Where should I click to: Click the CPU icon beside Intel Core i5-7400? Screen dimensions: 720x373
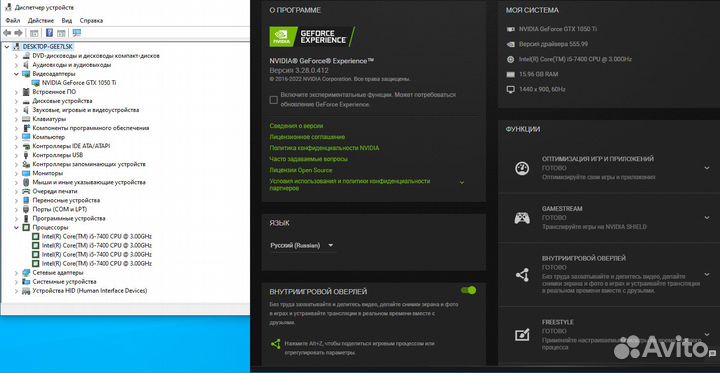click(x=510, y=59)
